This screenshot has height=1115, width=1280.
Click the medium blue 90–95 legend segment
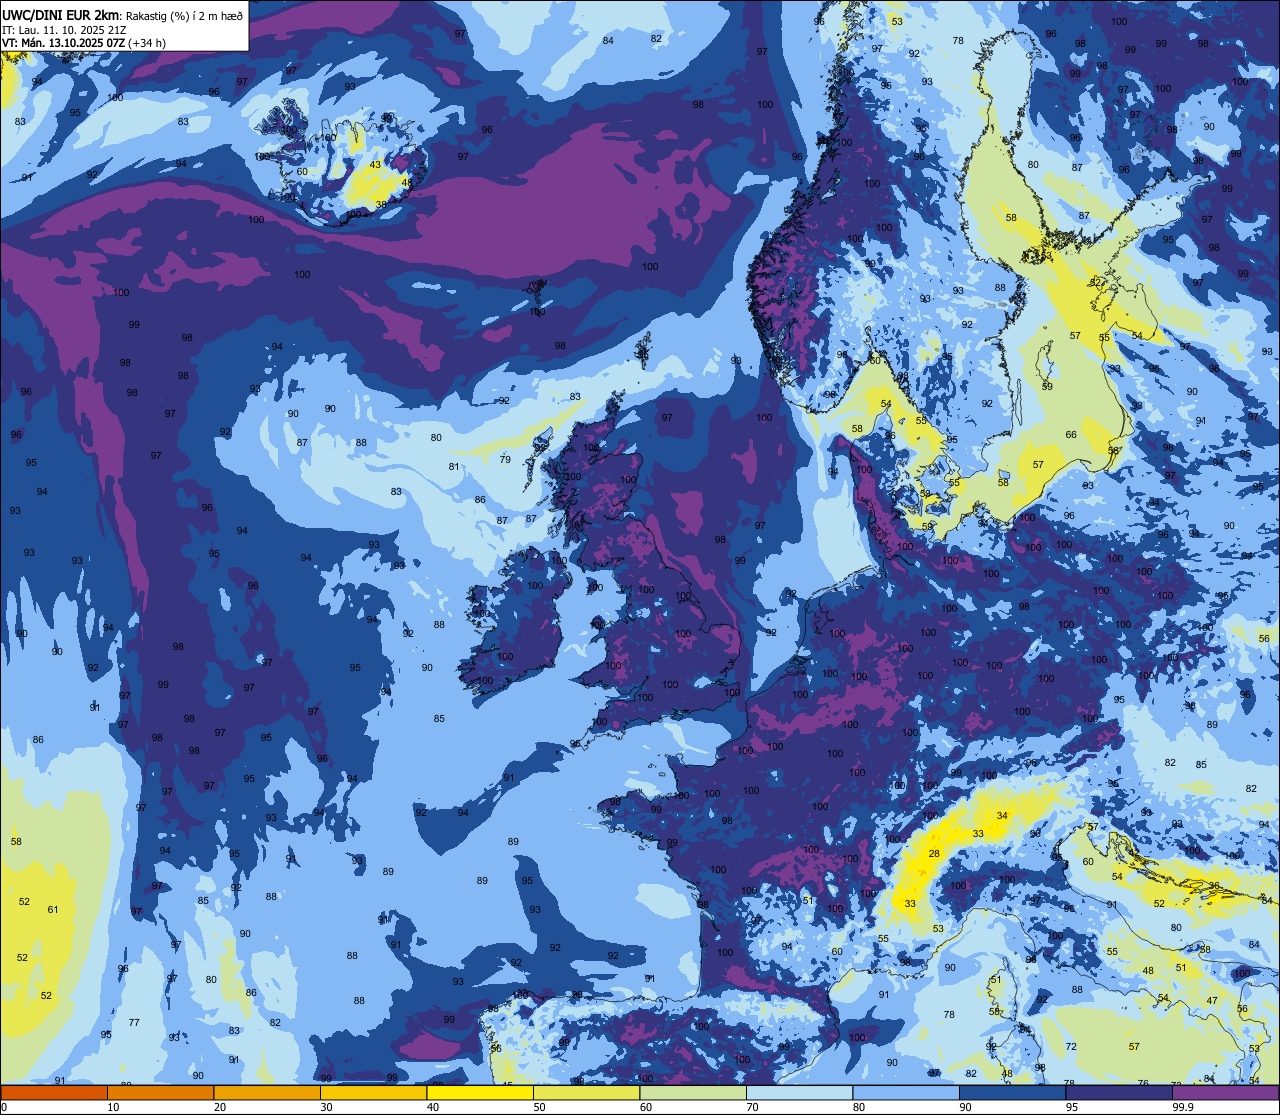point(1012,1092)
